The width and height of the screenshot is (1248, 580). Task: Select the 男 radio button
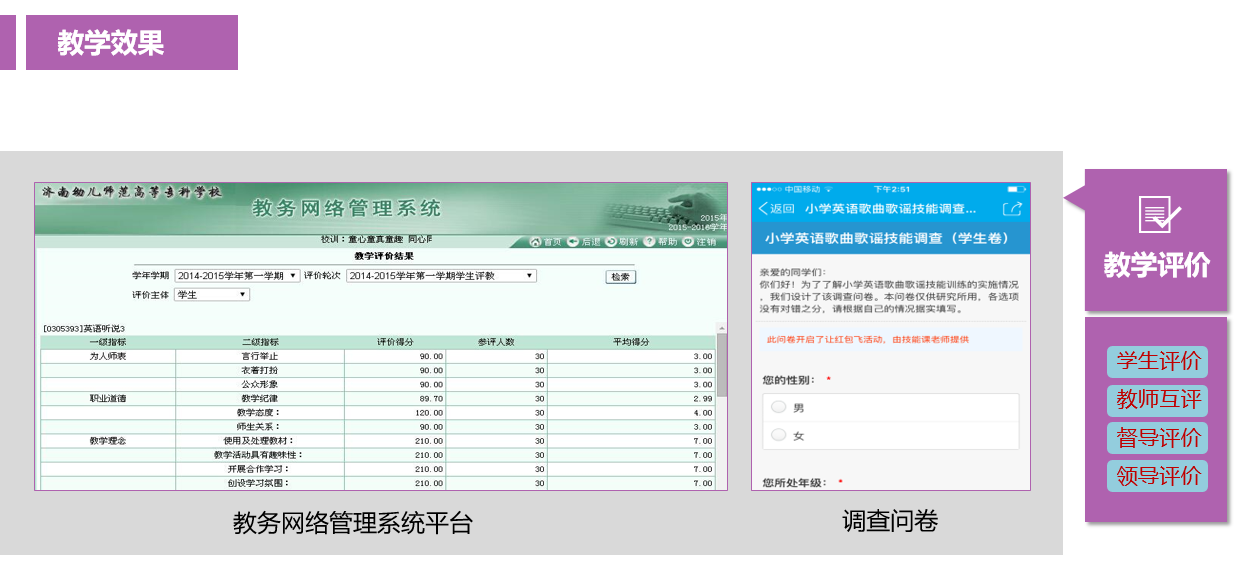coord(779,407)
